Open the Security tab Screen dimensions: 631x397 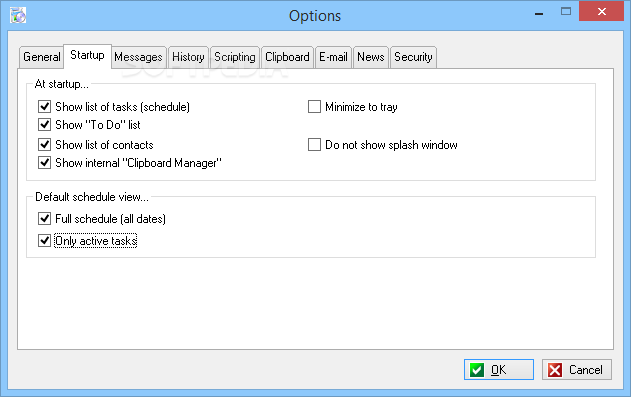click(x=413, y=57)
